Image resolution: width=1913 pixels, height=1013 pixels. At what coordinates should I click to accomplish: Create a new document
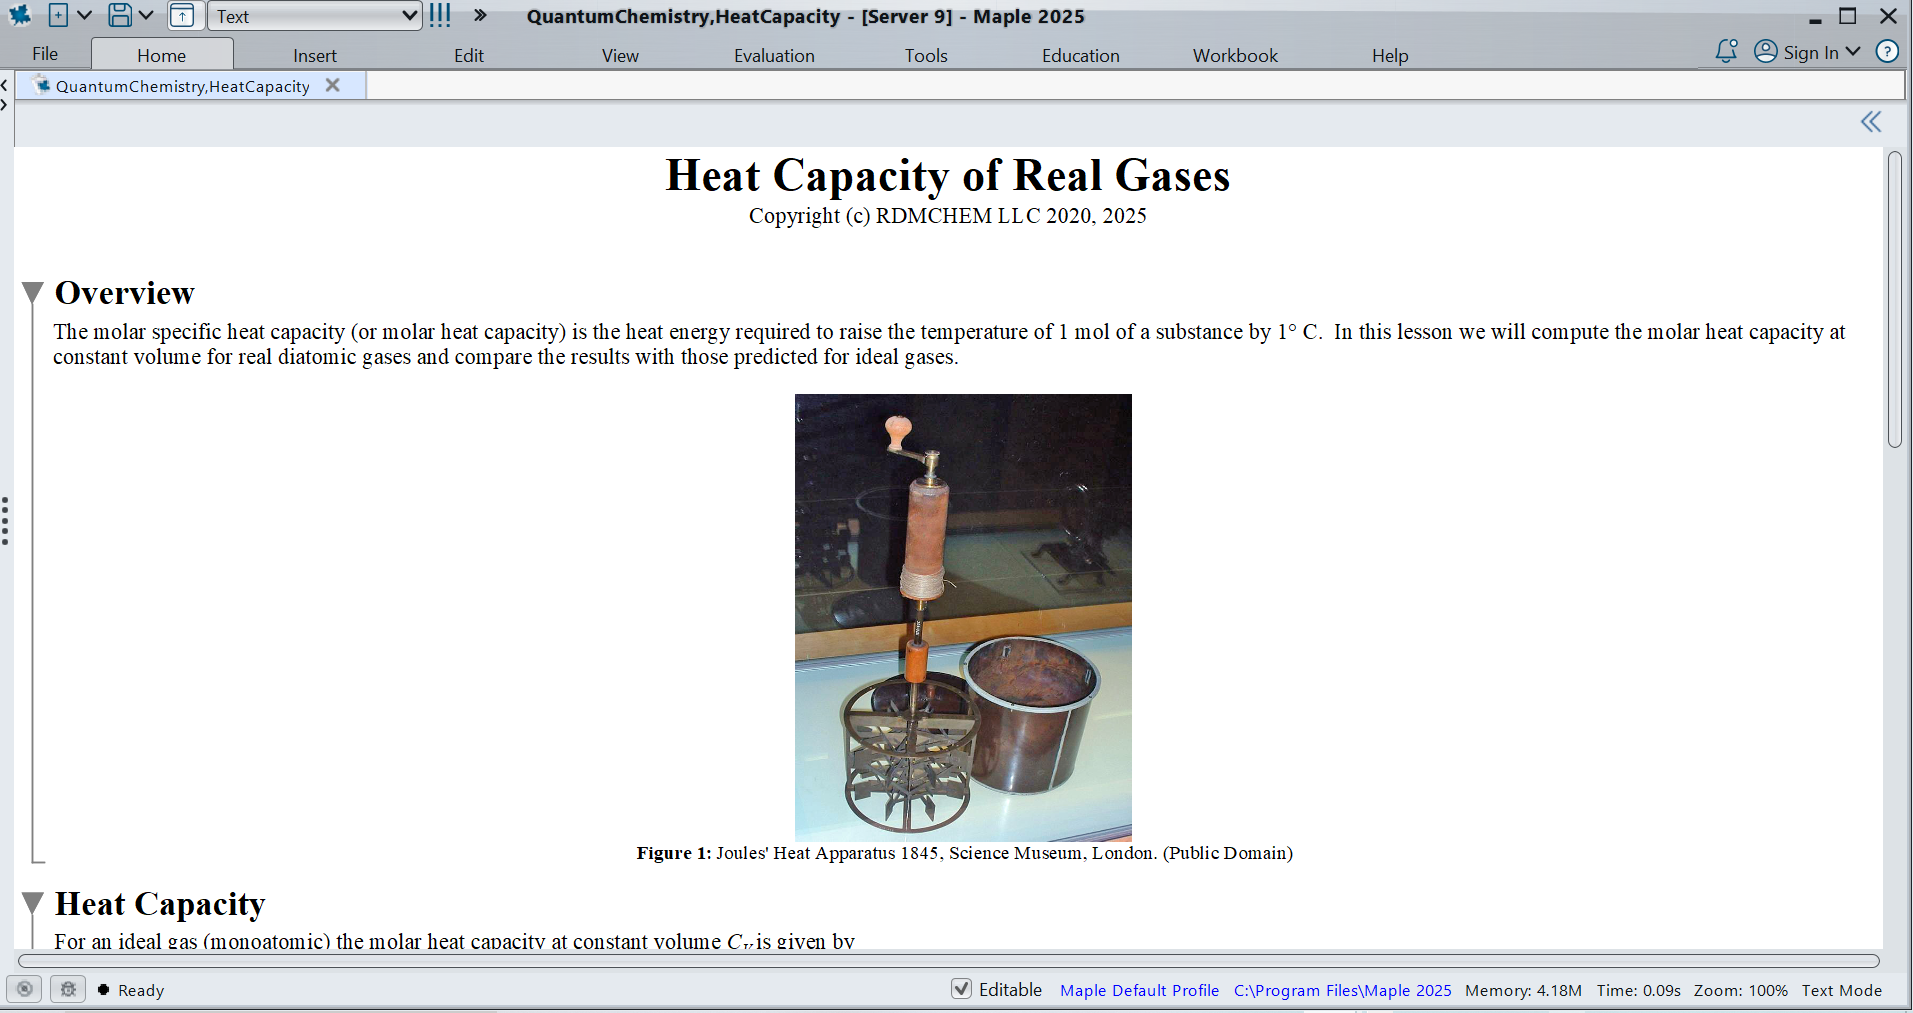(58, 15)
